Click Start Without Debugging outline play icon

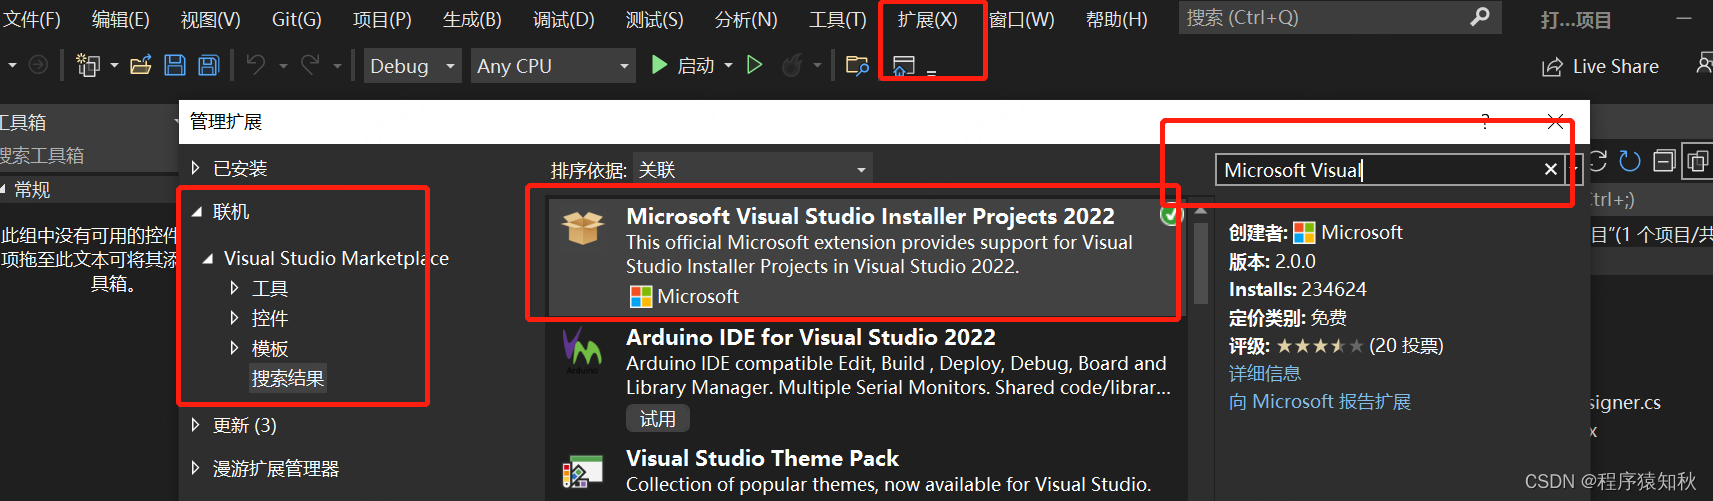(x=755, y=65)
